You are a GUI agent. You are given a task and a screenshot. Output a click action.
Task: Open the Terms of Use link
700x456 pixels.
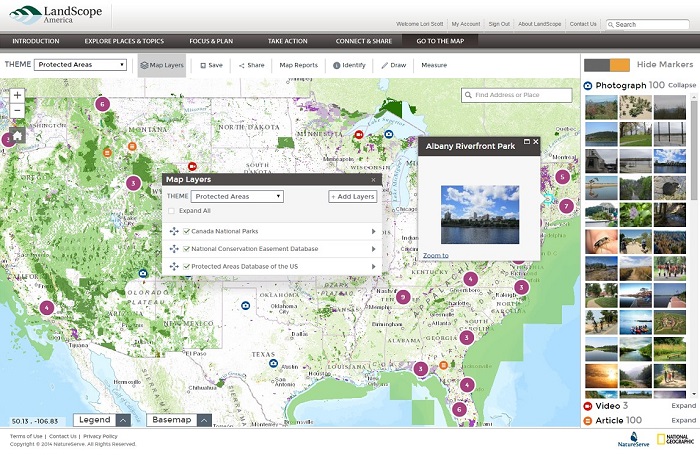pos(26,436)
